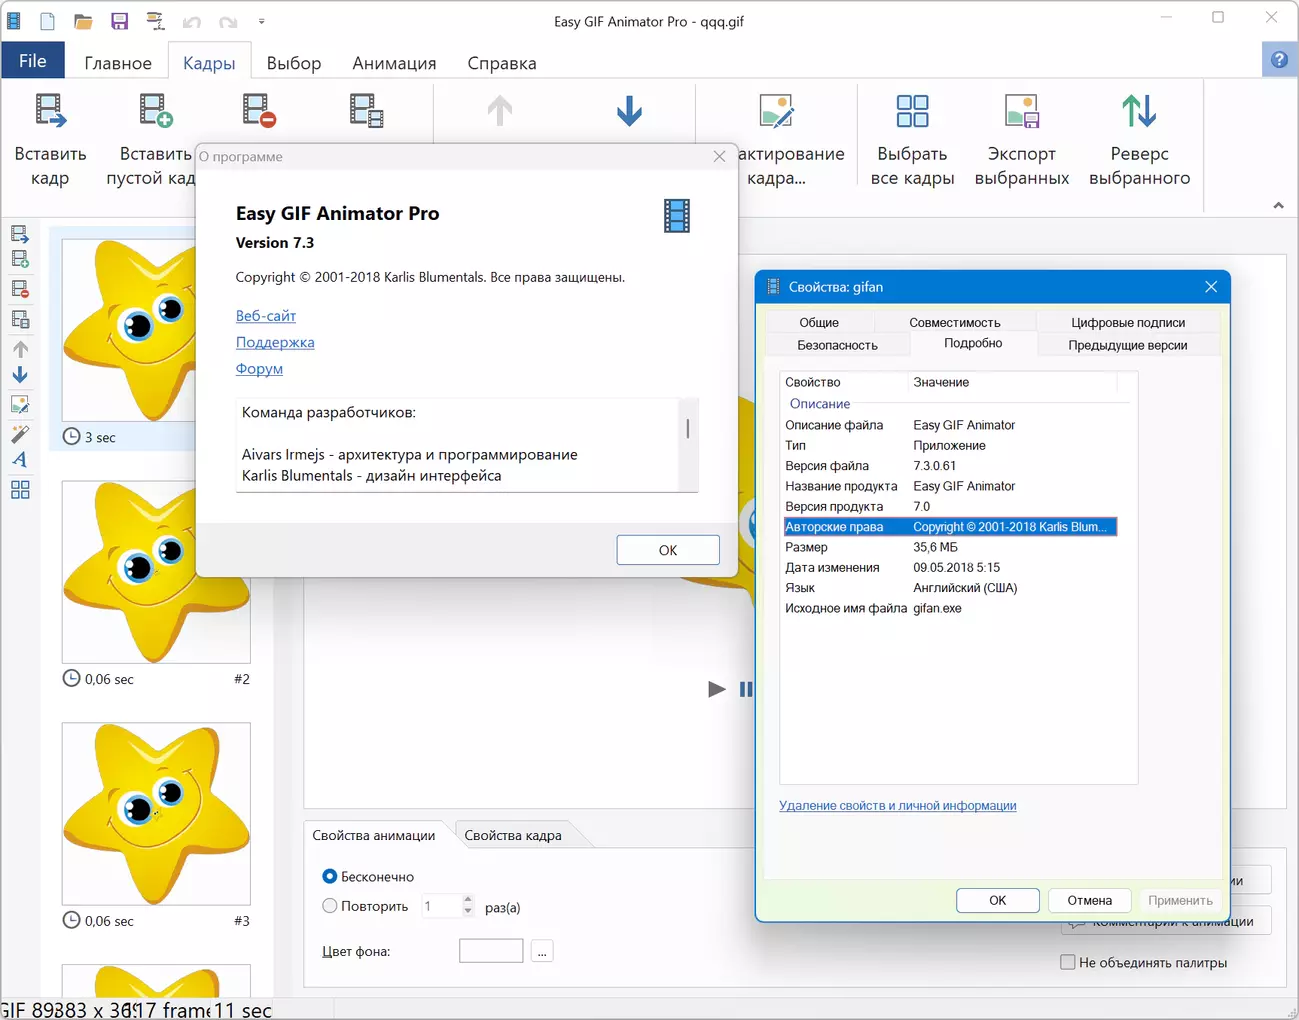Image resolution: width=1299 pixels, height=1020 pixels.
Task: Switch to the Свойства кадра tab
Action: point(513,835)
